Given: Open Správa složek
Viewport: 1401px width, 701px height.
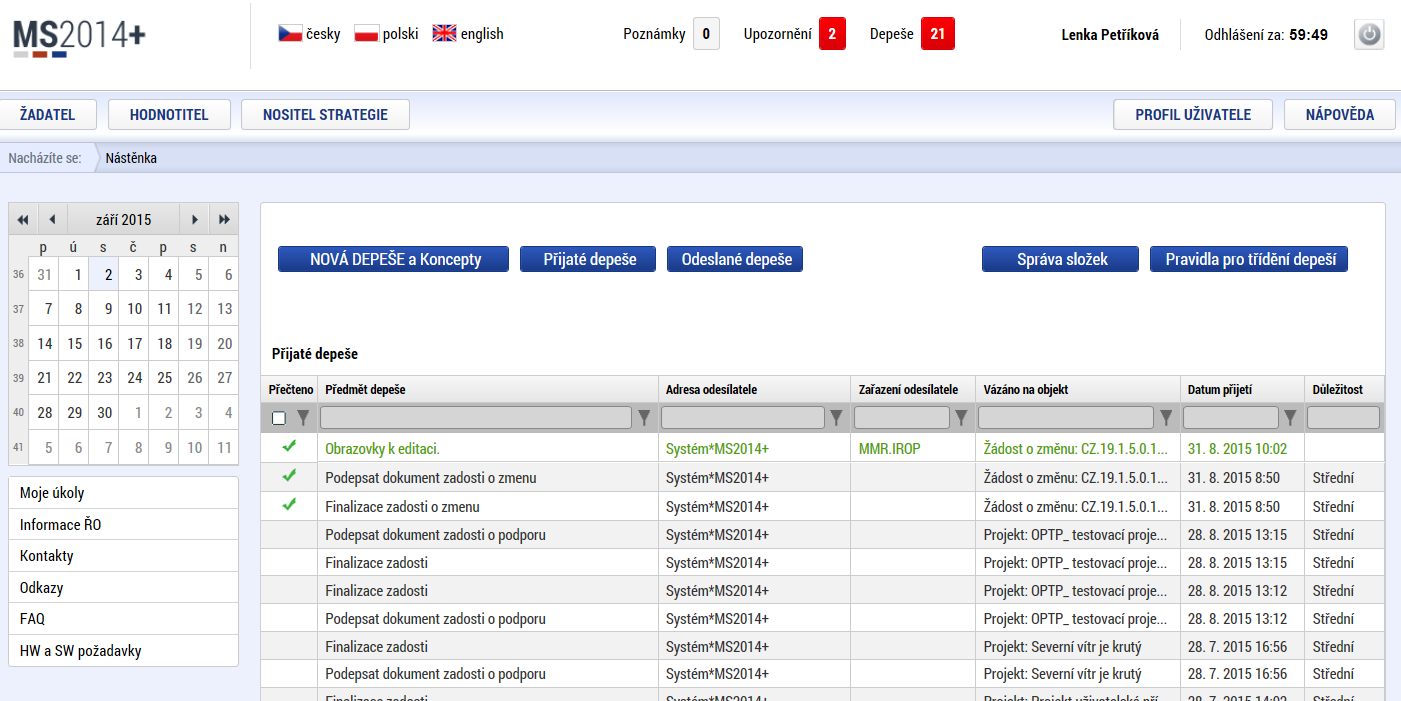Looking at the screenshot, I should (1061, 259).
